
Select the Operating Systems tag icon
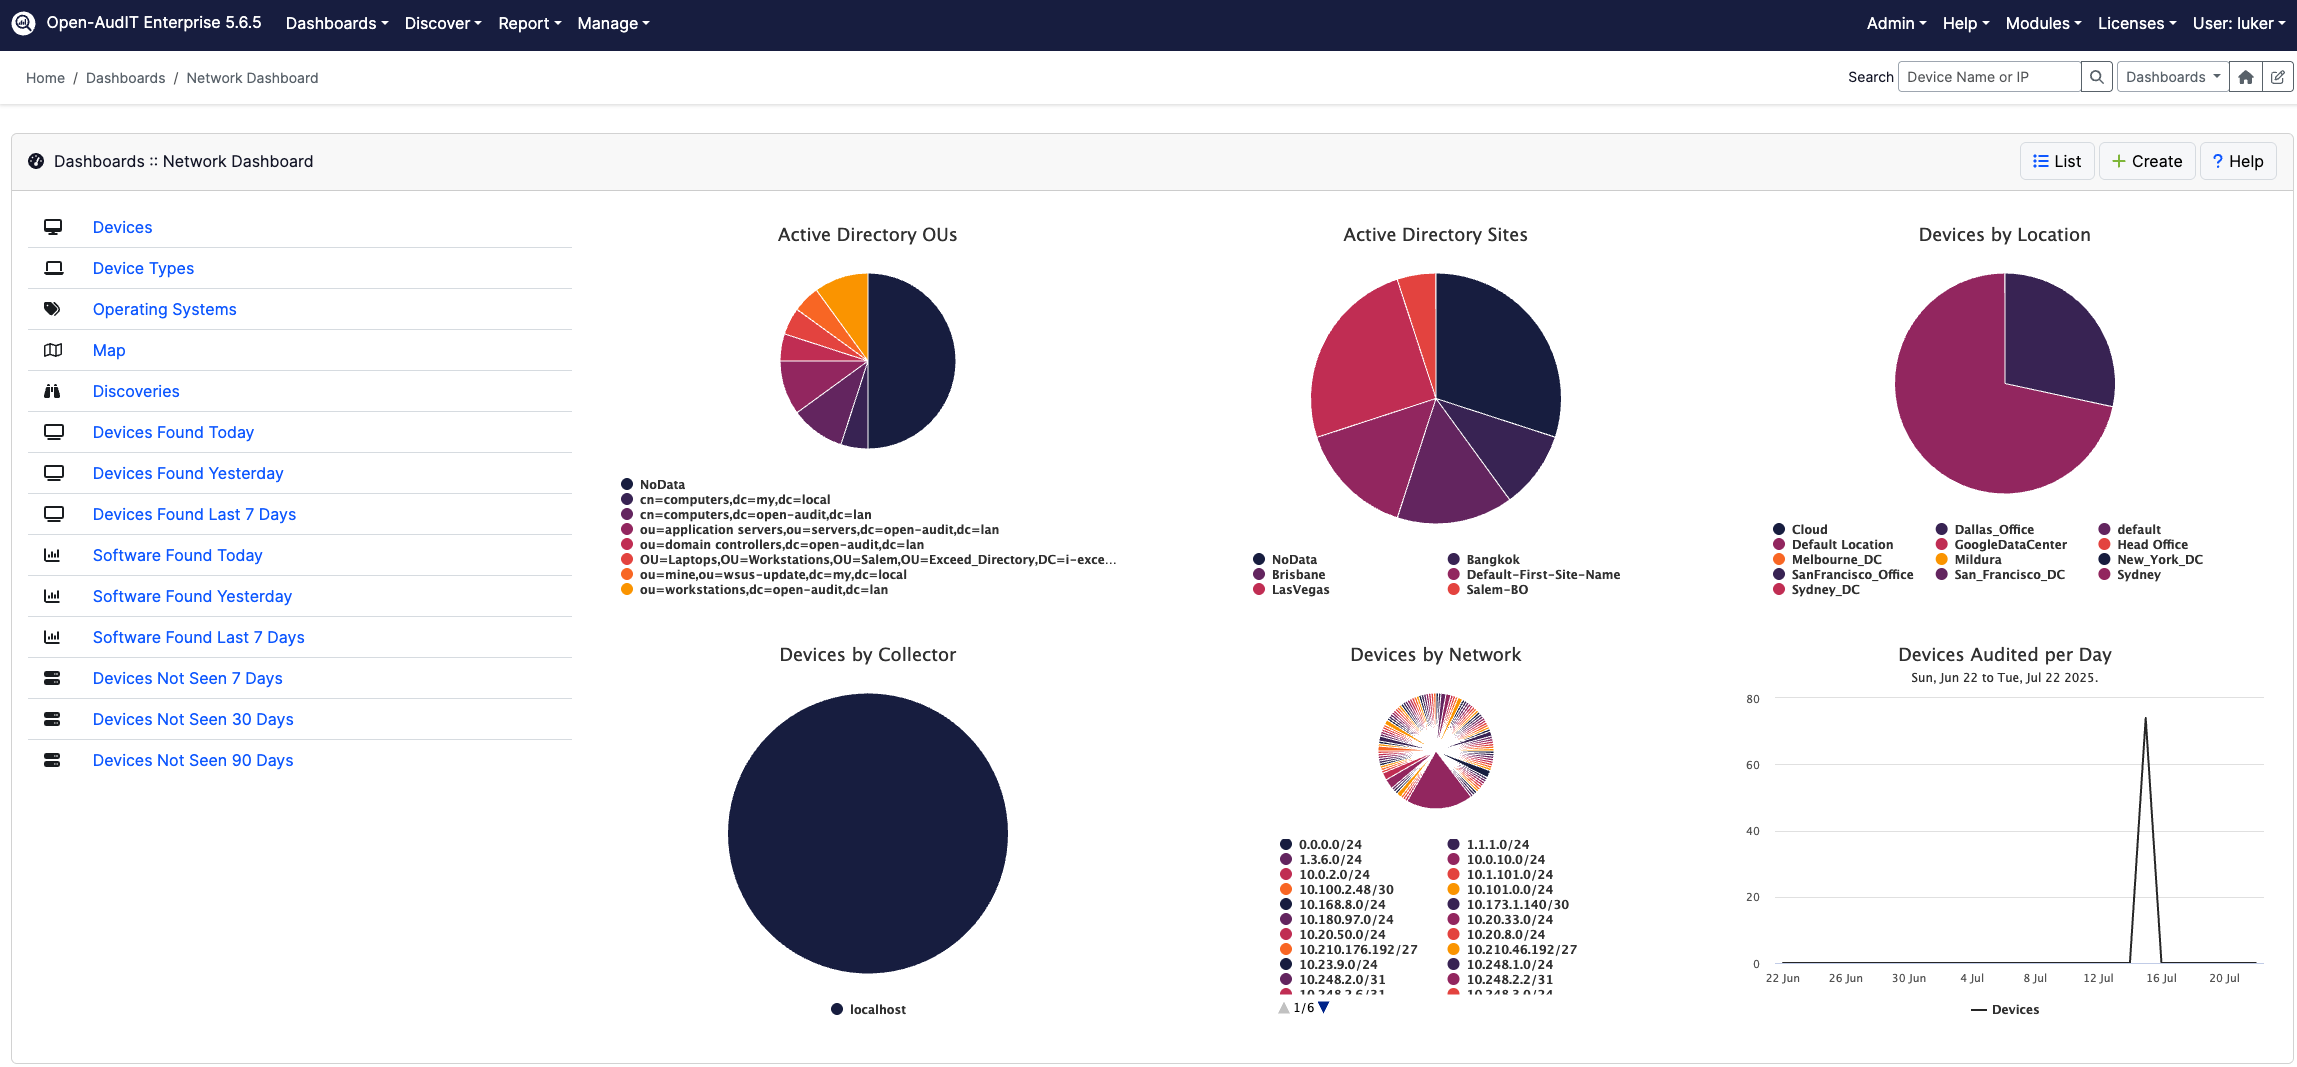53,309
